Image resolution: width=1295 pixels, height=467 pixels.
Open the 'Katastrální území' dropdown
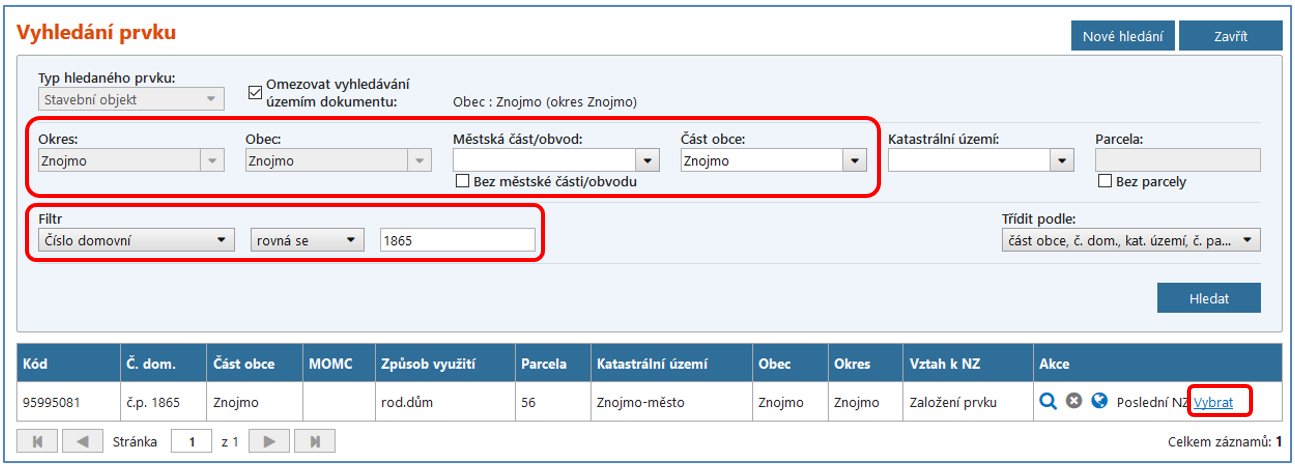pos(1060,160)
